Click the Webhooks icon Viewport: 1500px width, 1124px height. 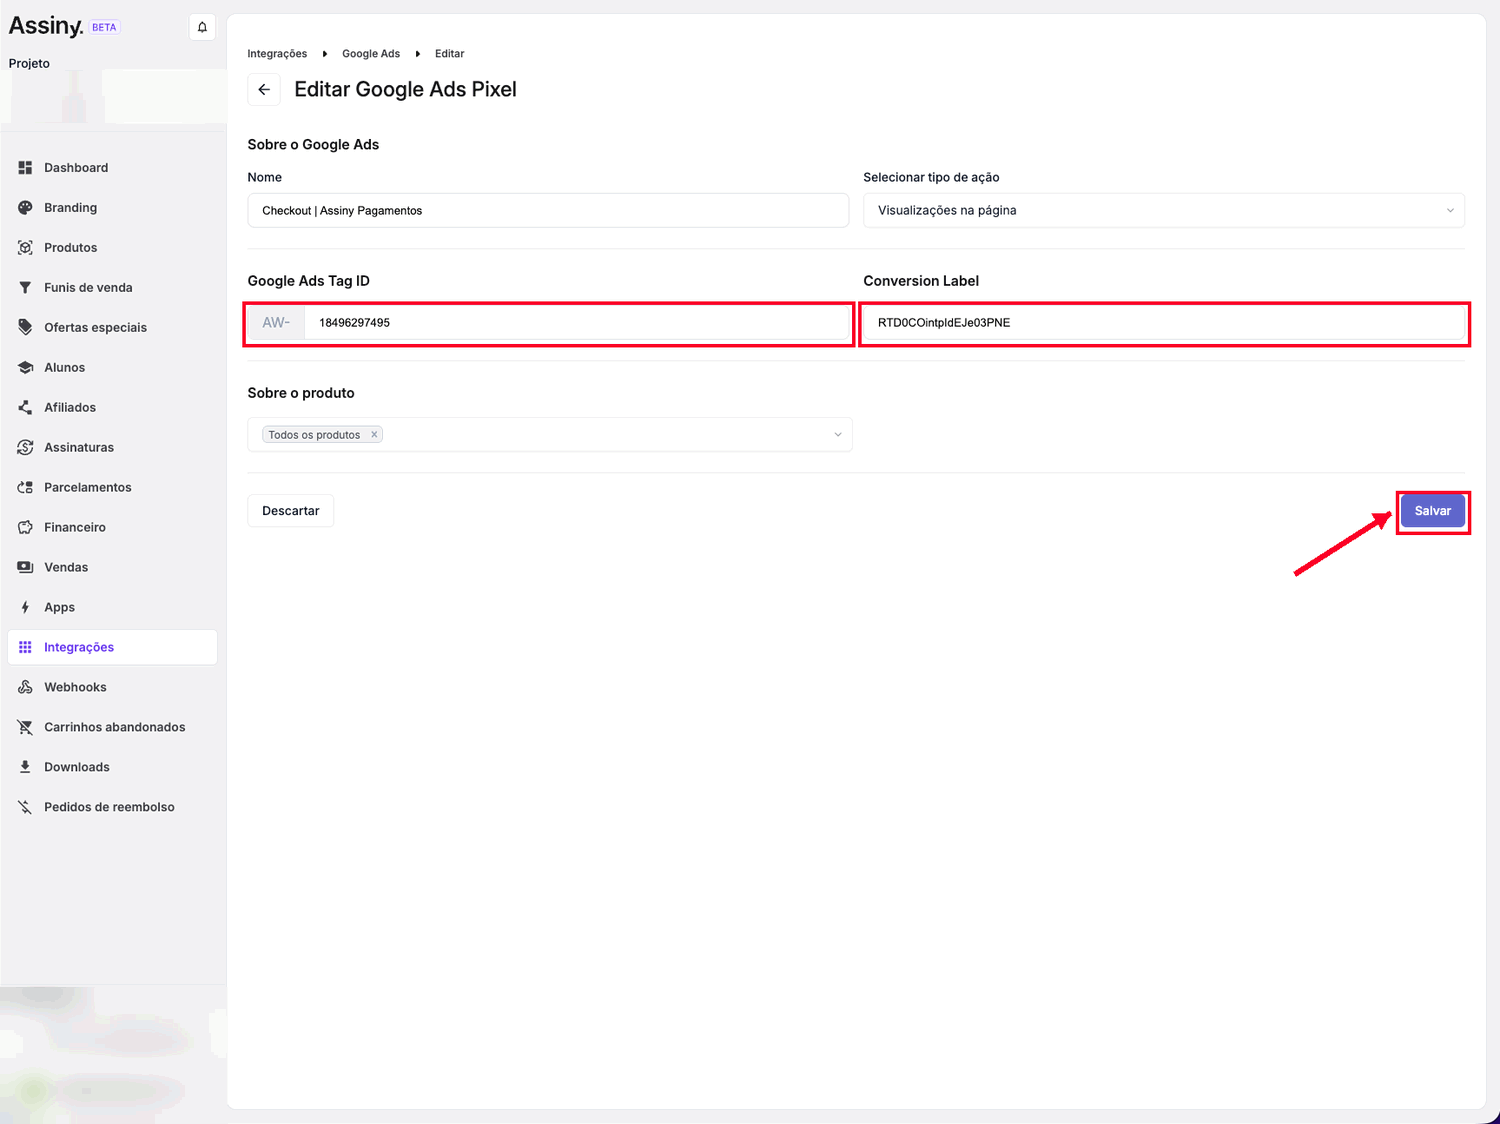tap(25, 688)
